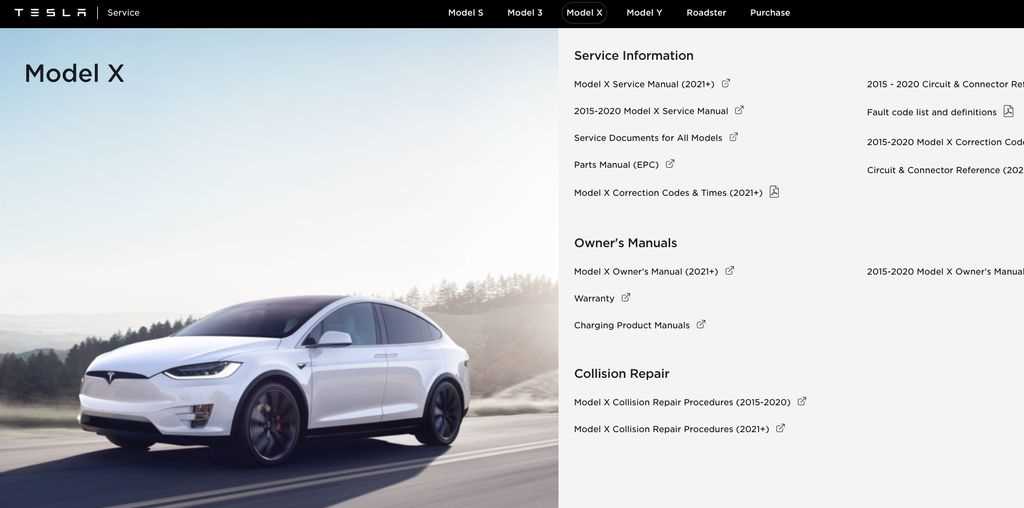Open Model X Service Manual (2021+) link

(x=644, y=84)
